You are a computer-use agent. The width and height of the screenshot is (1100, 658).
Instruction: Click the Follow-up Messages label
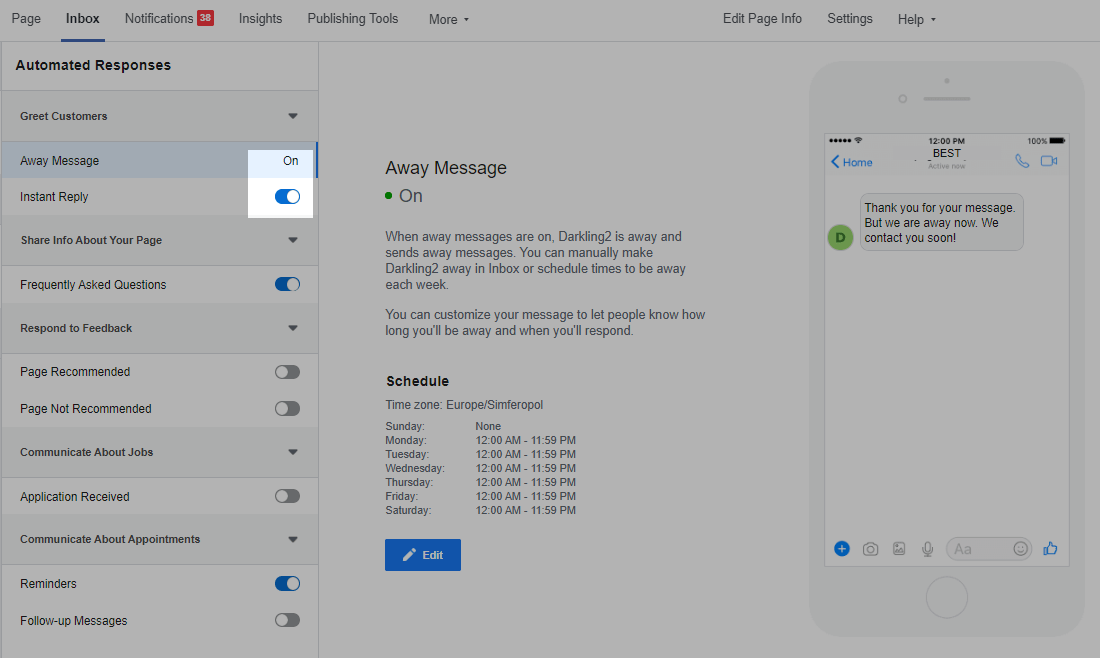pos(74,621)
